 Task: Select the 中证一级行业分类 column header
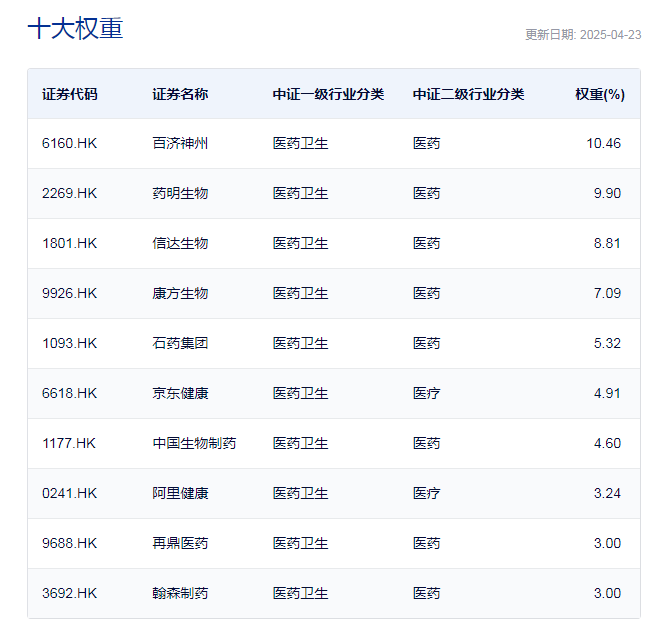(328, 94)
